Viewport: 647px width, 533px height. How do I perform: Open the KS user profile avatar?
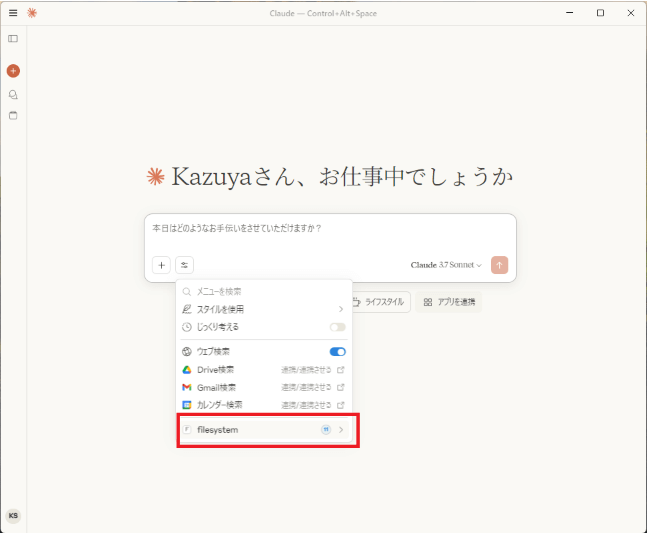13,516
